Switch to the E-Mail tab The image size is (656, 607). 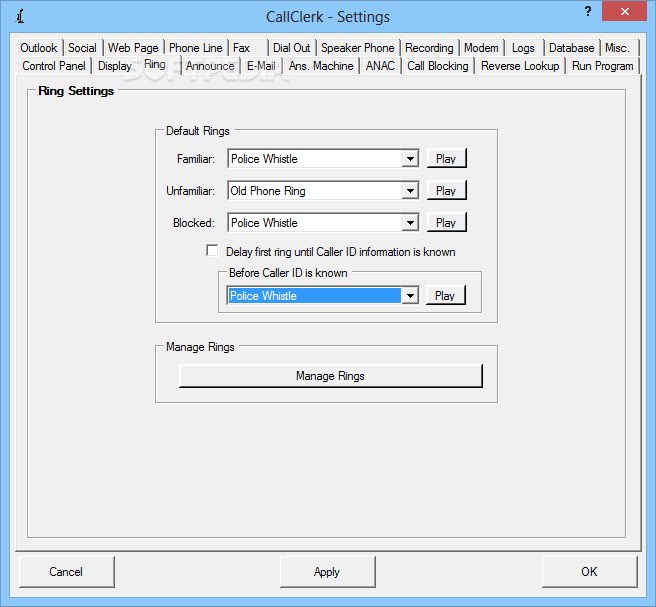pos(261,66)
